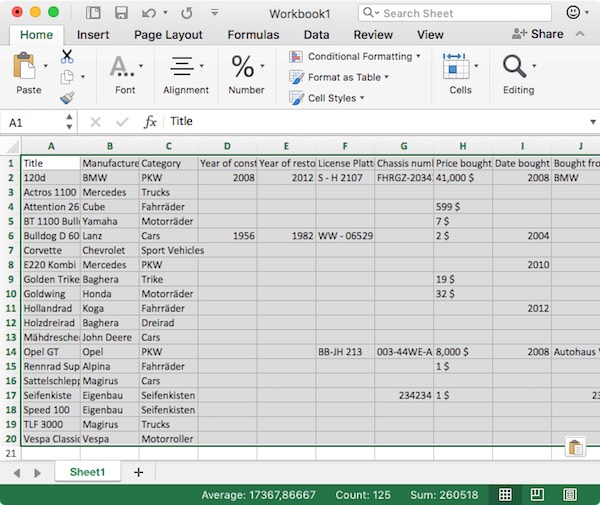Click the Redo circular arrow icon
This screenshot has height=505, width=600.
coord(187,13)
